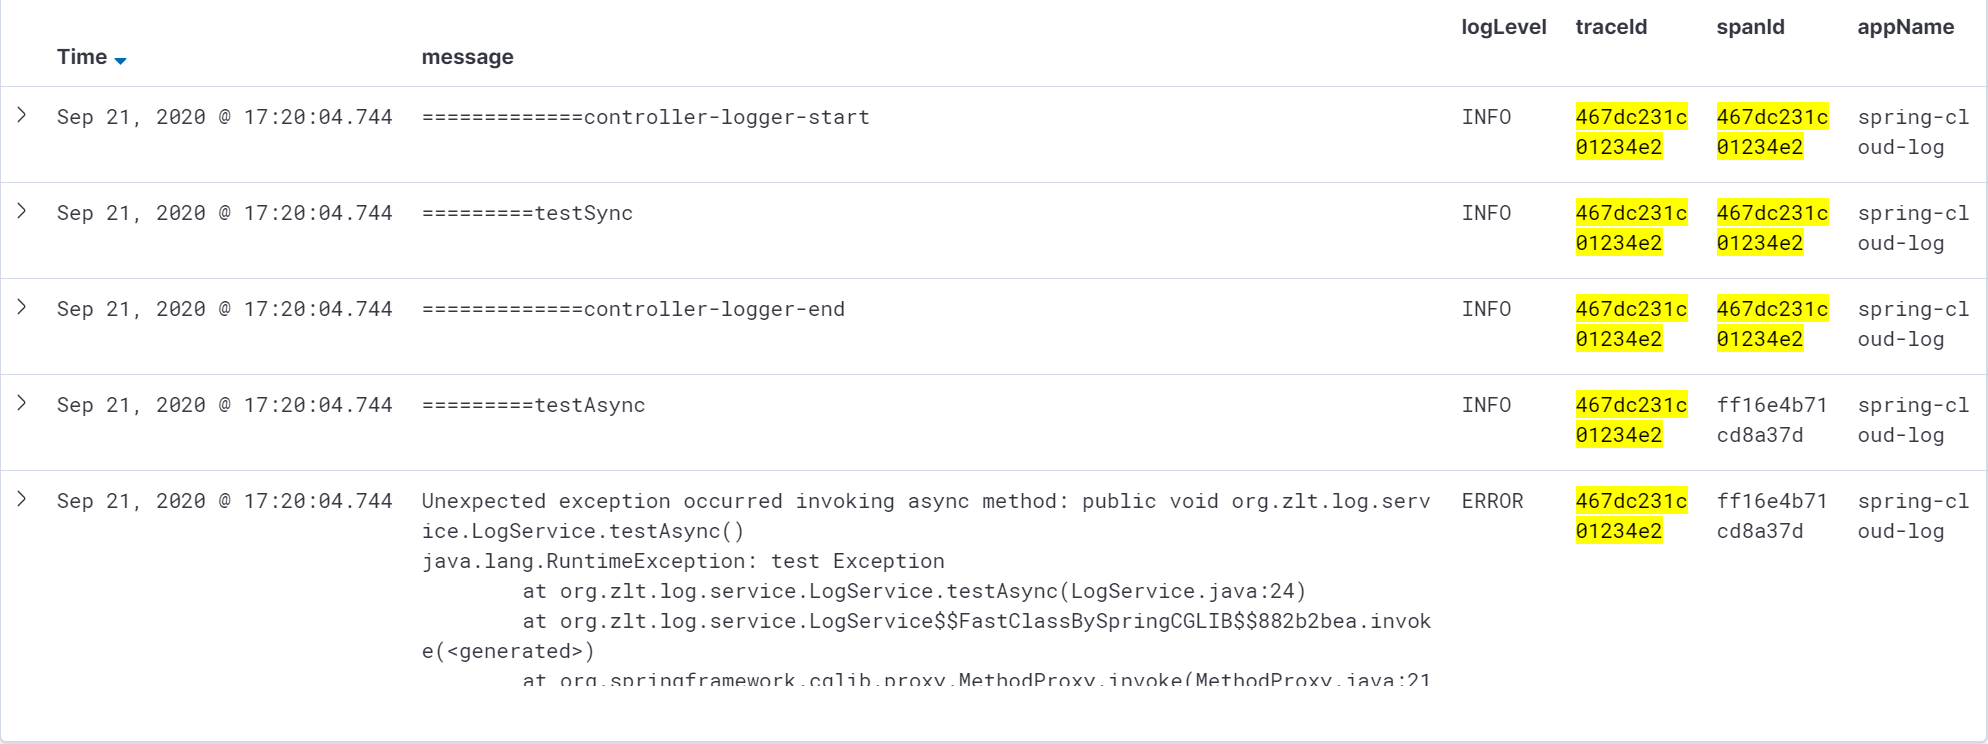Click the logLevel column header
Image resolution: width=1988 pixels, height=744 pixels.
1503,27
